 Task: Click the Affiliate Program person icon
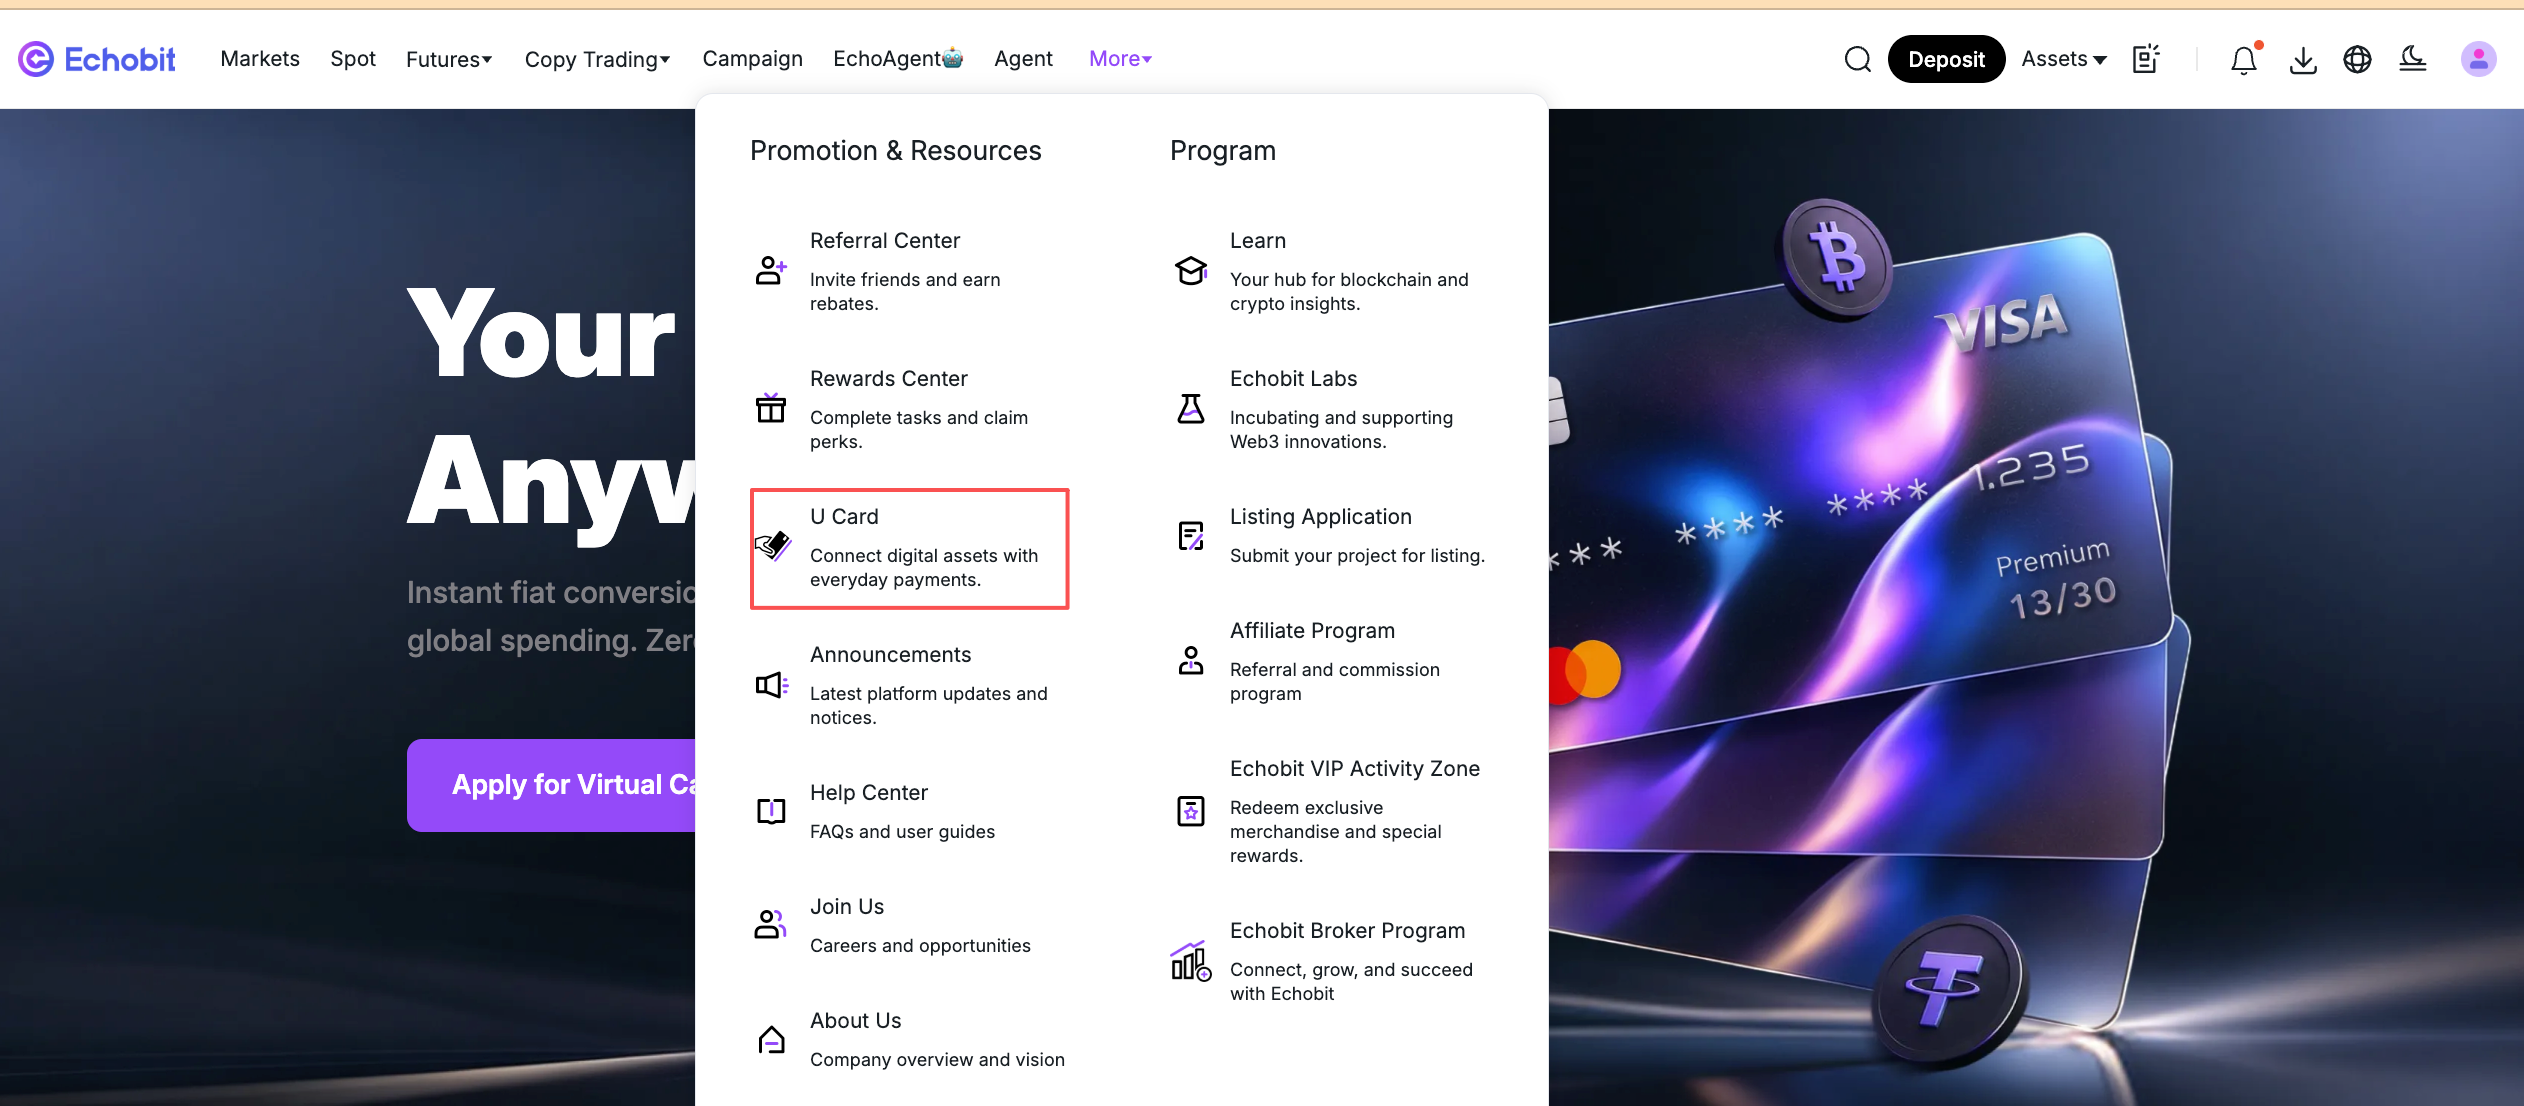(1191, 660)
